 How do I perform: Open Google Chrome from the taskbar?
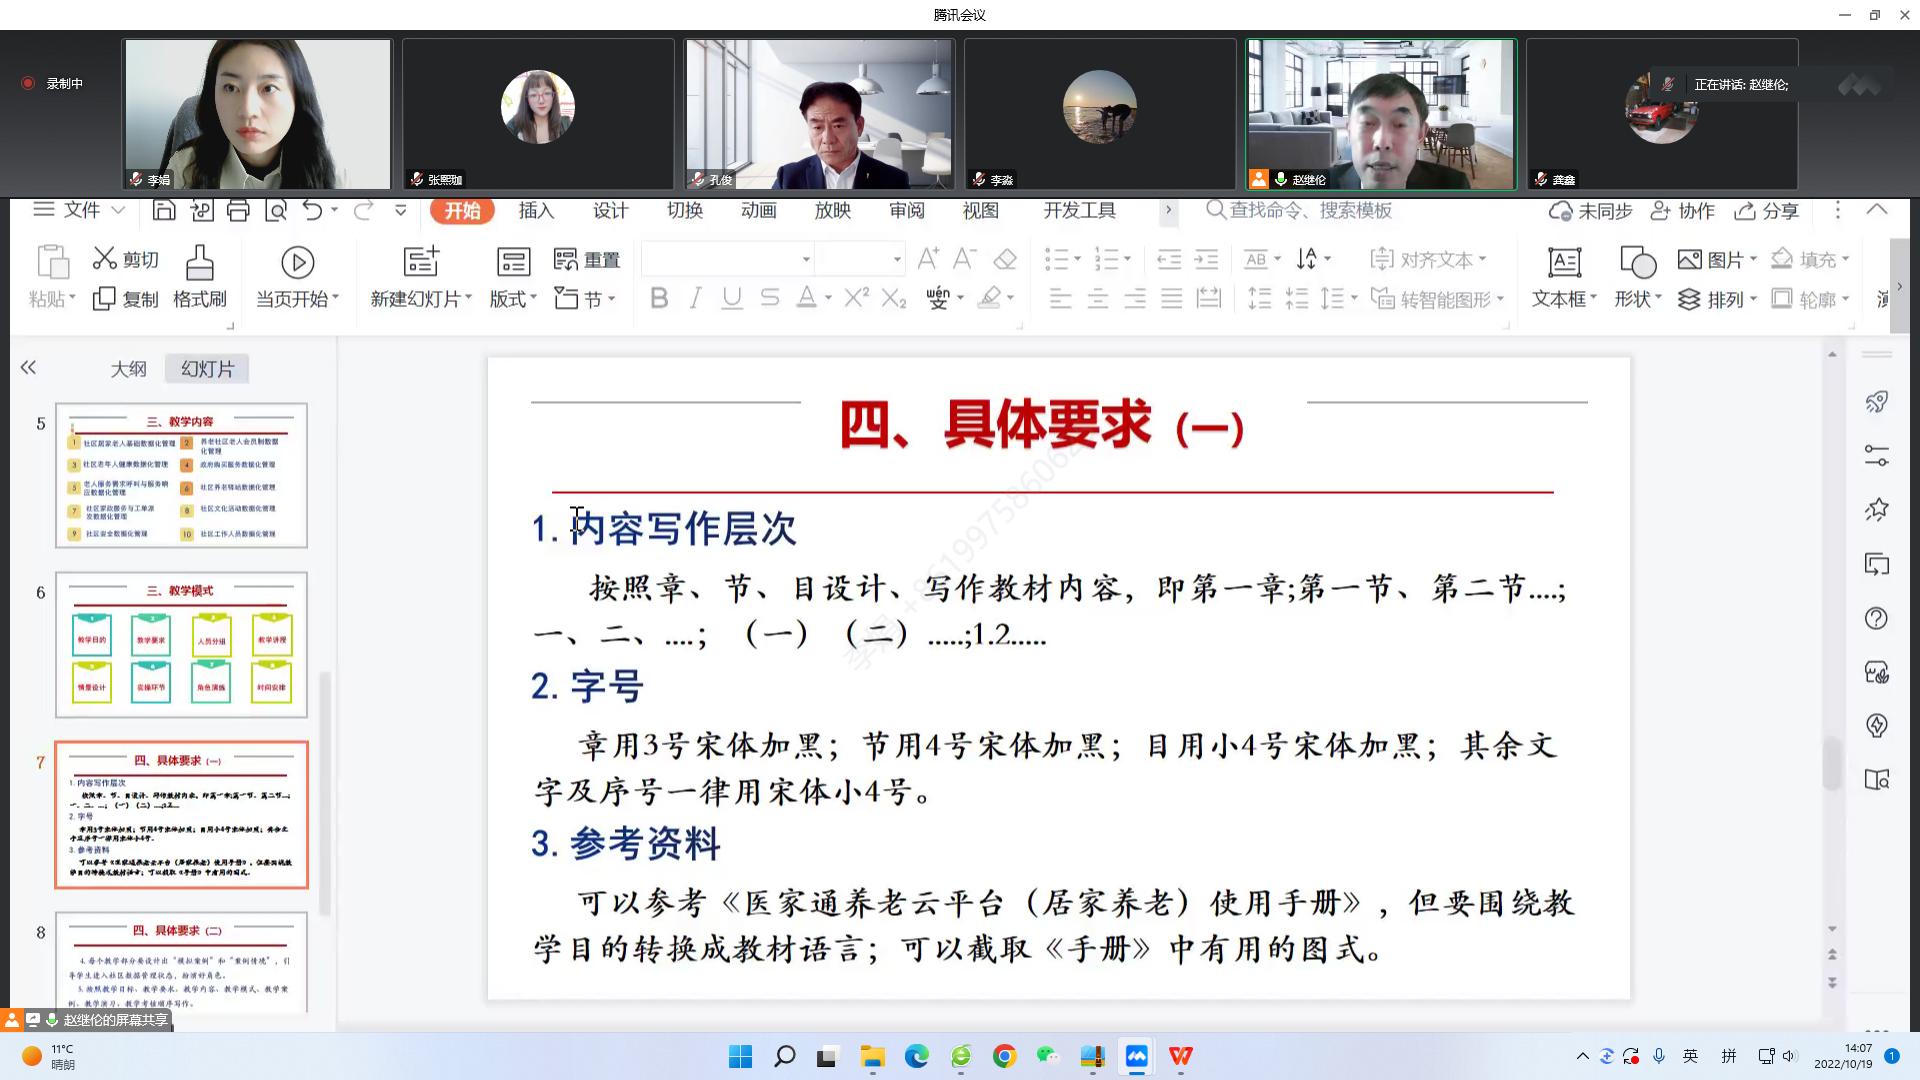point(1004,1056)
